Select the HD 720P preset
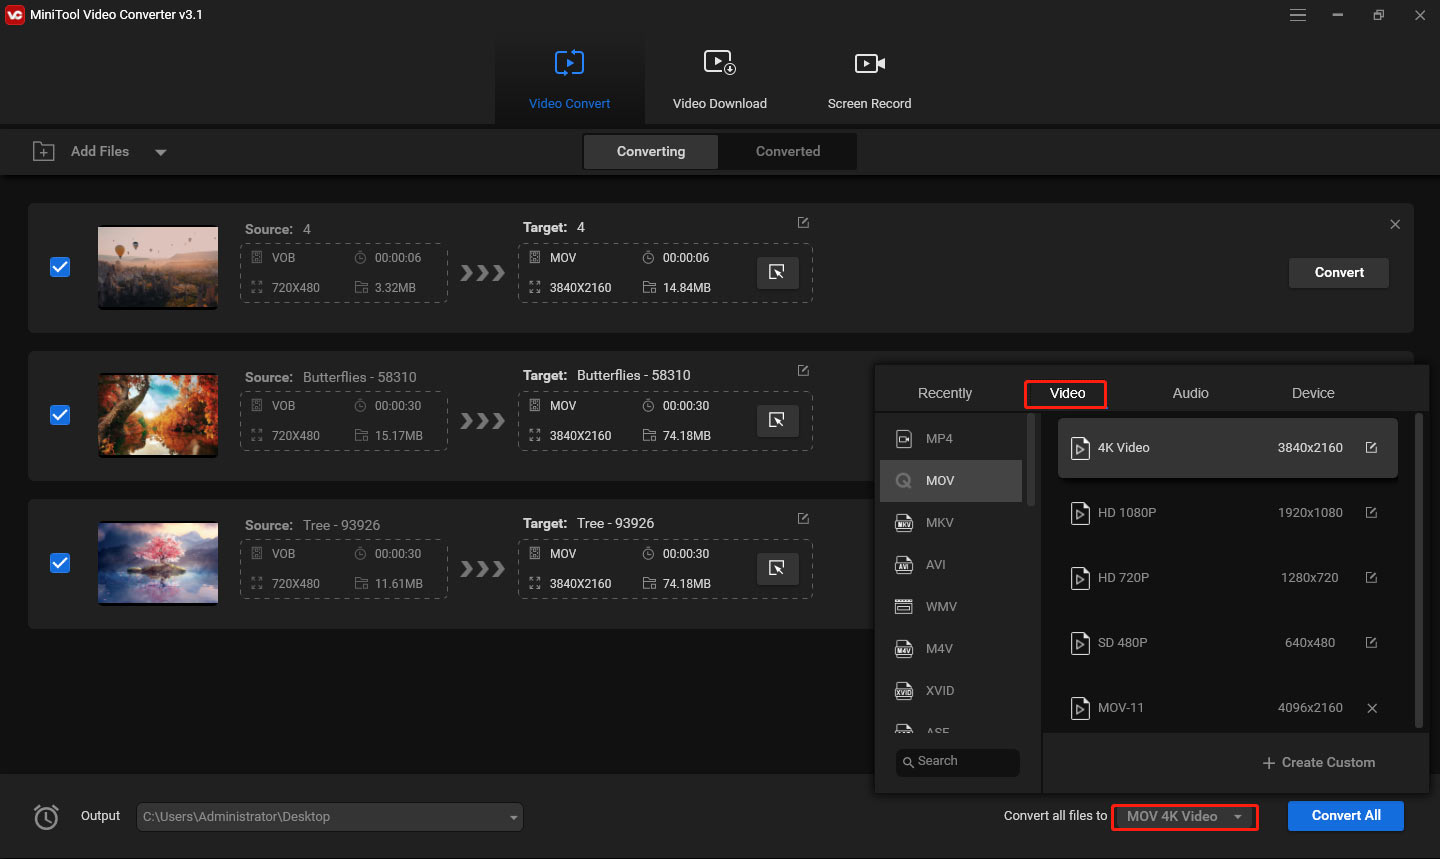This screenshot has height=859, width=1440. pos(1227,578)
